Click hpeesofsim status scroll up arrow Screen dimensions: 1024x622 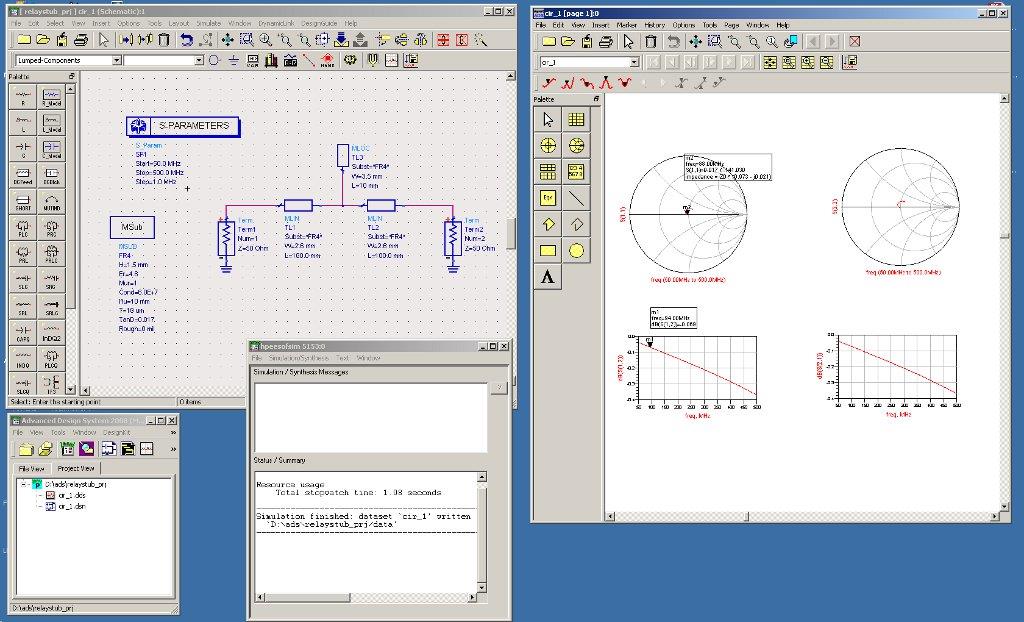tap(482, 477)
